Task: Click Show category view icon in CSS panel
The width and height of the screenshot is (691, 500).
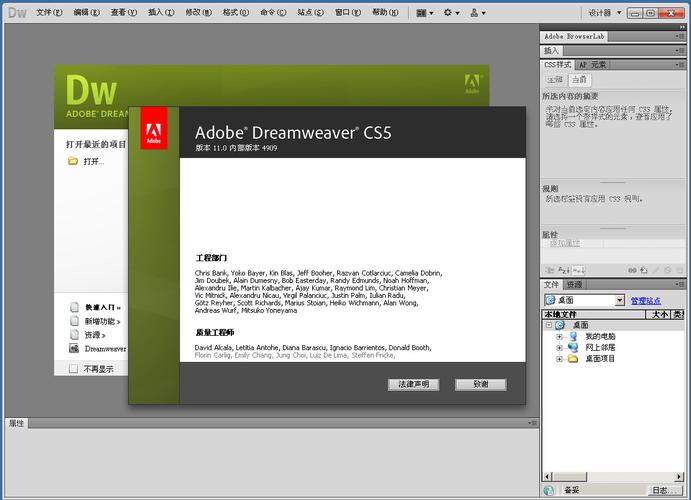Action: [549, 270]
